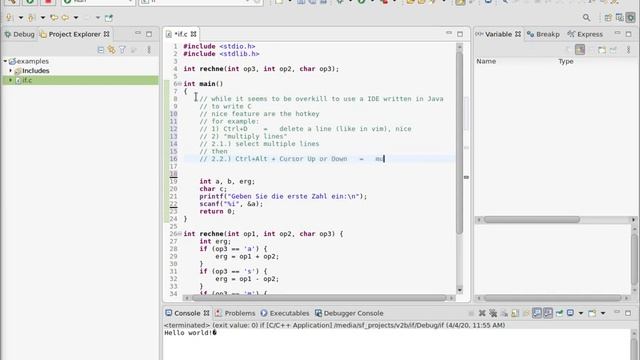This screenshot has width=640, height=360.
Task: Click Display Selected Console icon
Action: click(x=570, y=313)
